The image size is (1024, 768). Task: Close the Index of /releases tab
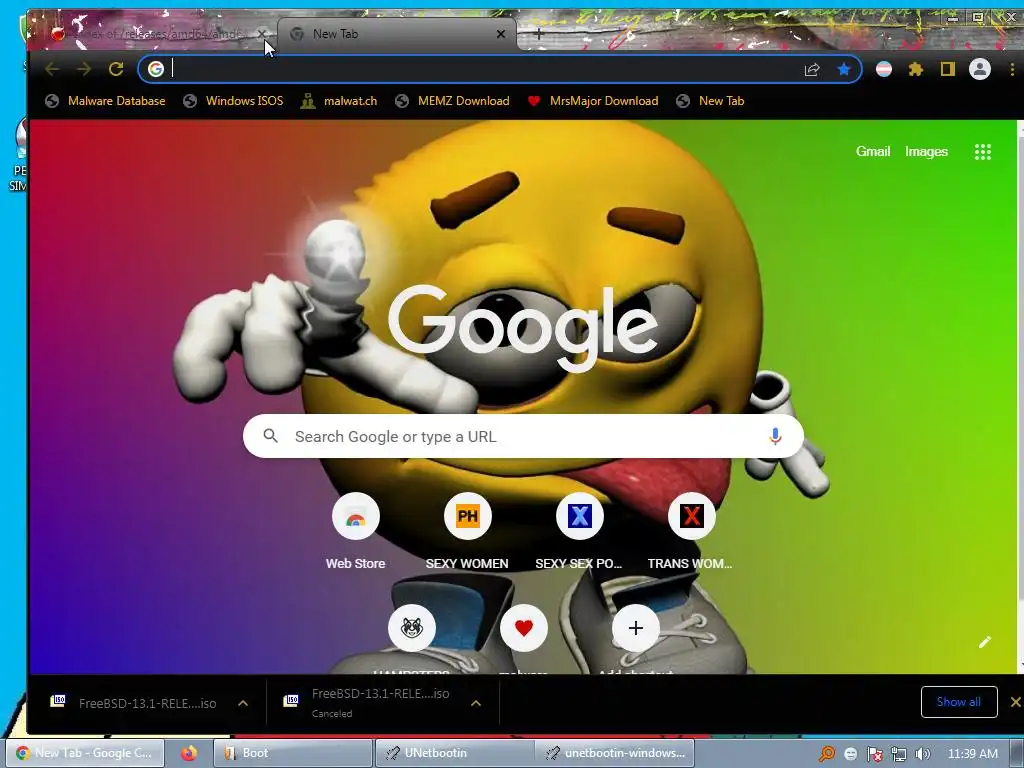click(x=262, y=34)
